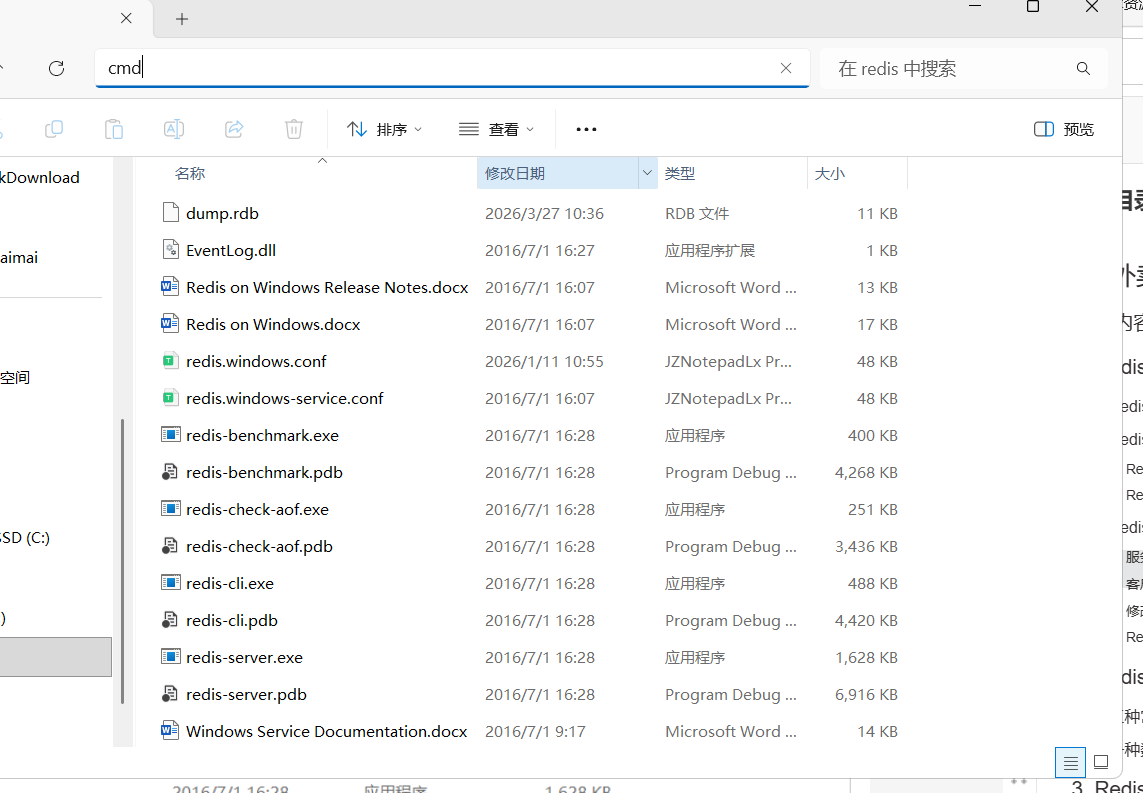Select Windows Service Documentation.docx Word icon
The width and height of the screenshot is (1143, 793).
(170, 730)
